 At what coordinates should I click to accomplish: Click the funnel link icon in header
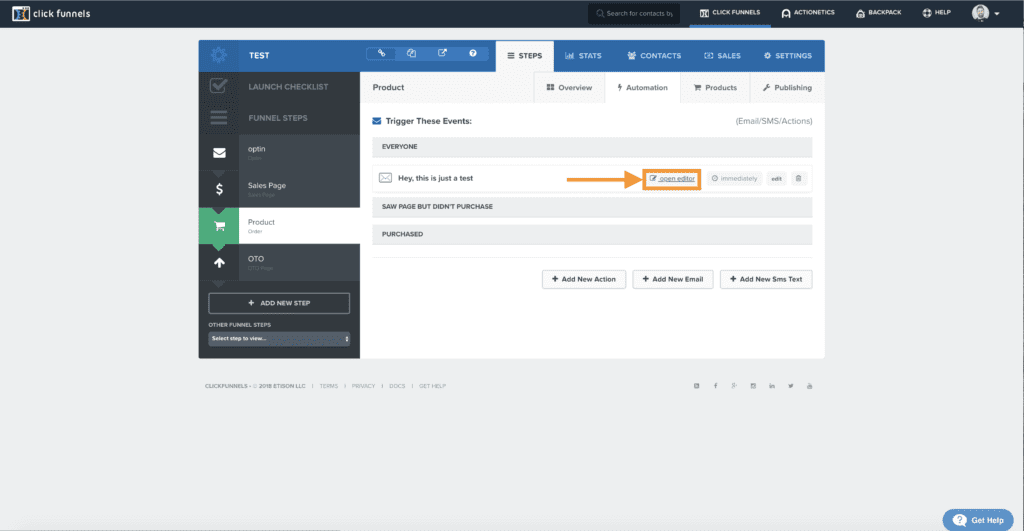[381, 54]
